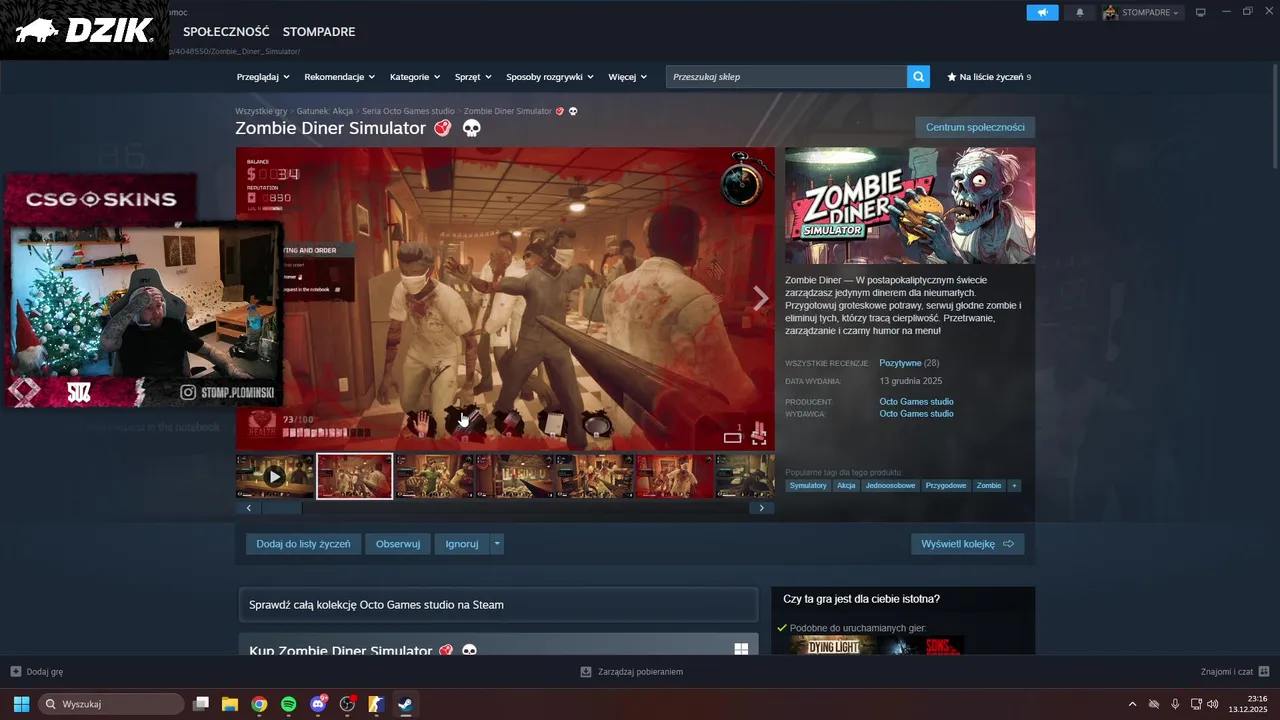Click the plus button to add tags
This screenshot has height=720, width=1280.
click(x=1014, y=486)
